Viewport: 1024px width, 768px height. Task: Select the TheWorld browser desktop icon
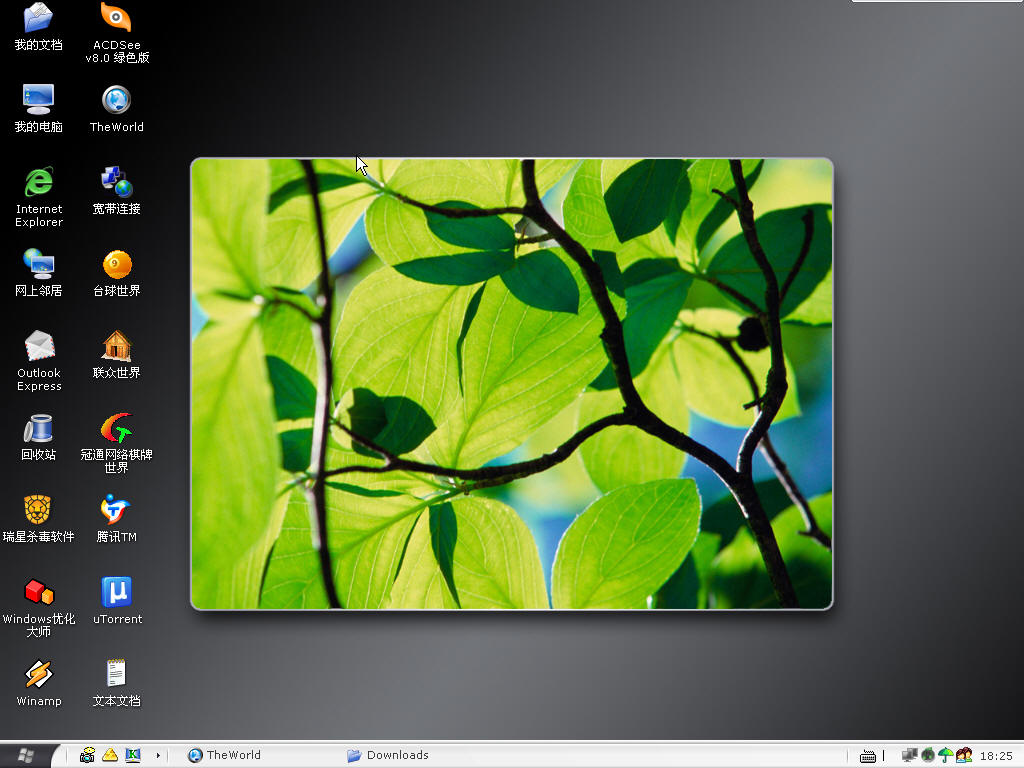[116, 108]
